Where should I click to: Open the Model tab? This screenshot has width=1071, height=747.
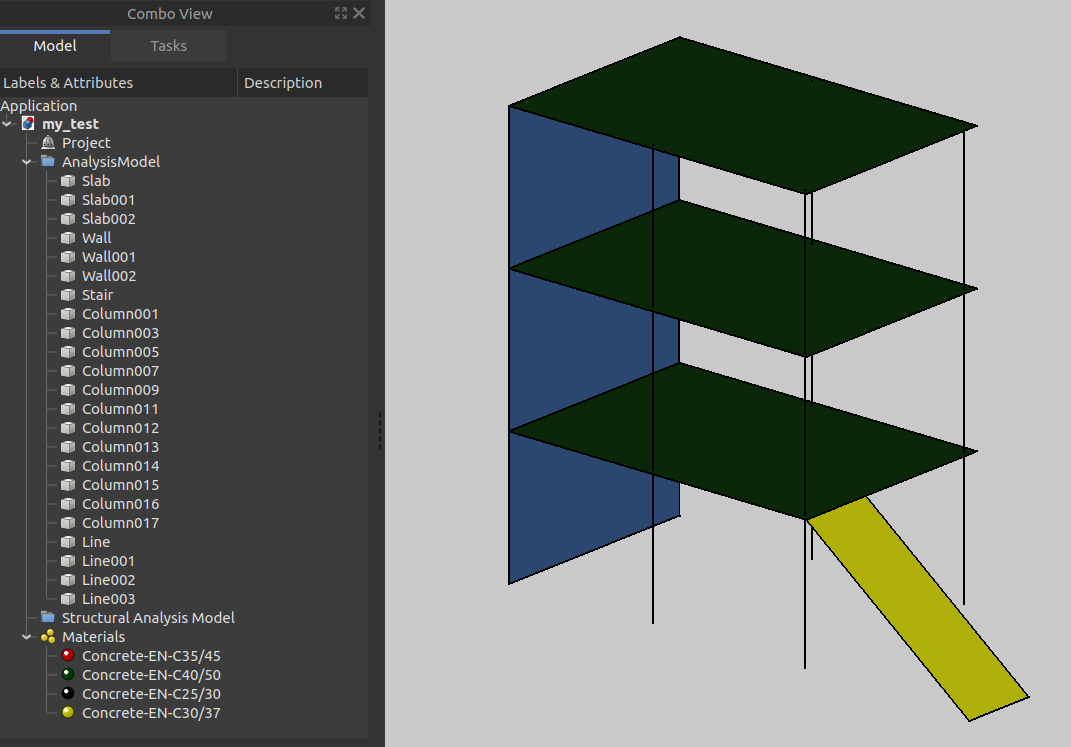pos(55,46)
